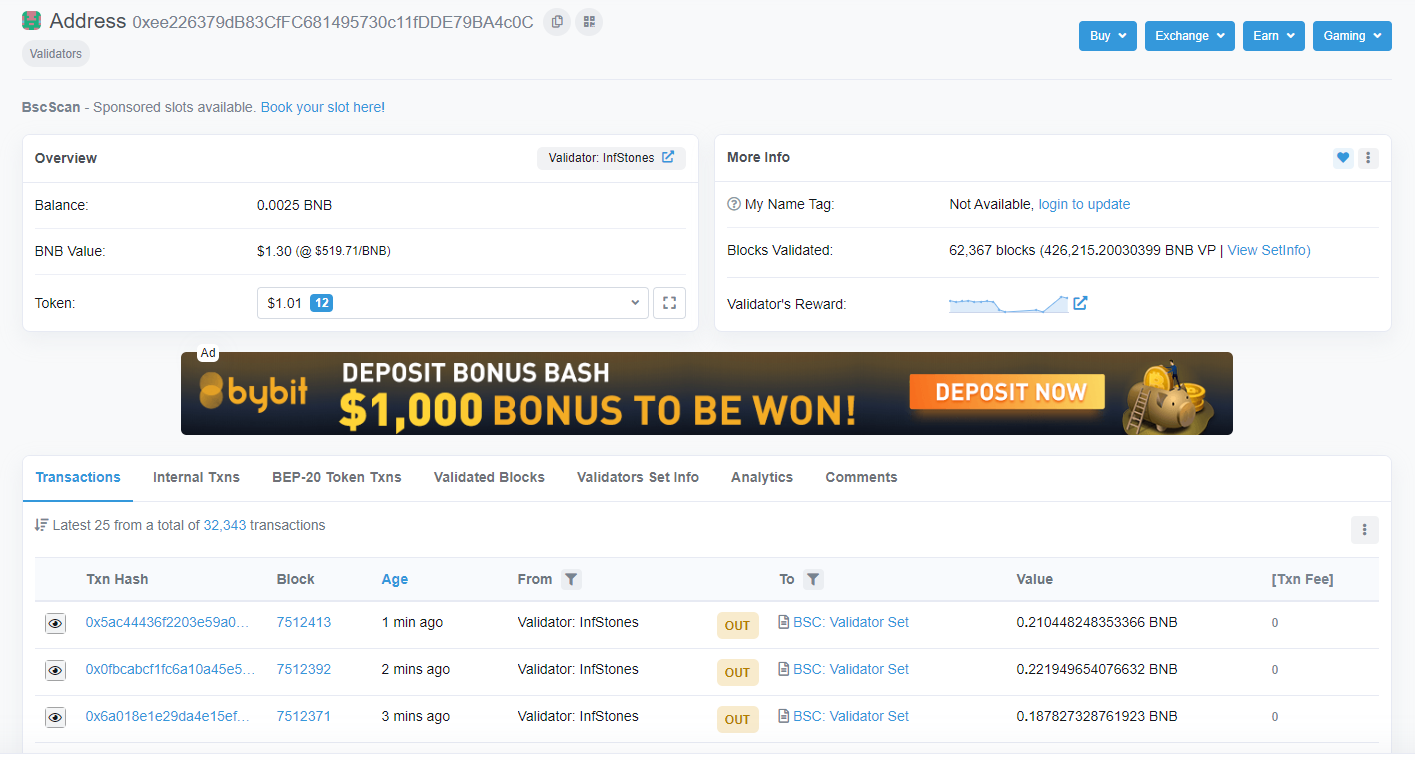1415x760 pixels.
Task: Open the Buy dropdown
Action: coord(1108,36)
